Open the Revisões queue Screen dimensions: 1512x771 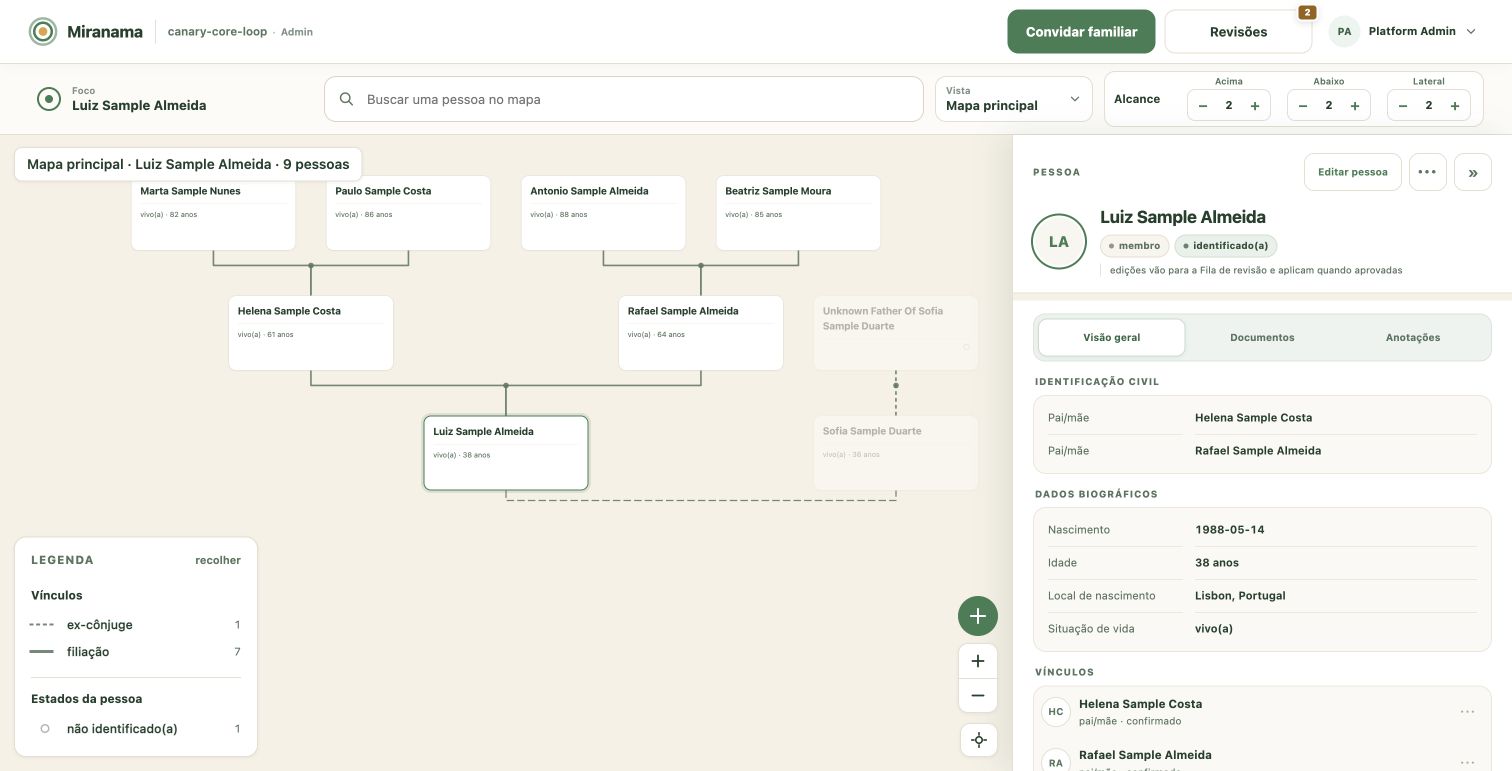[1238, 32]
